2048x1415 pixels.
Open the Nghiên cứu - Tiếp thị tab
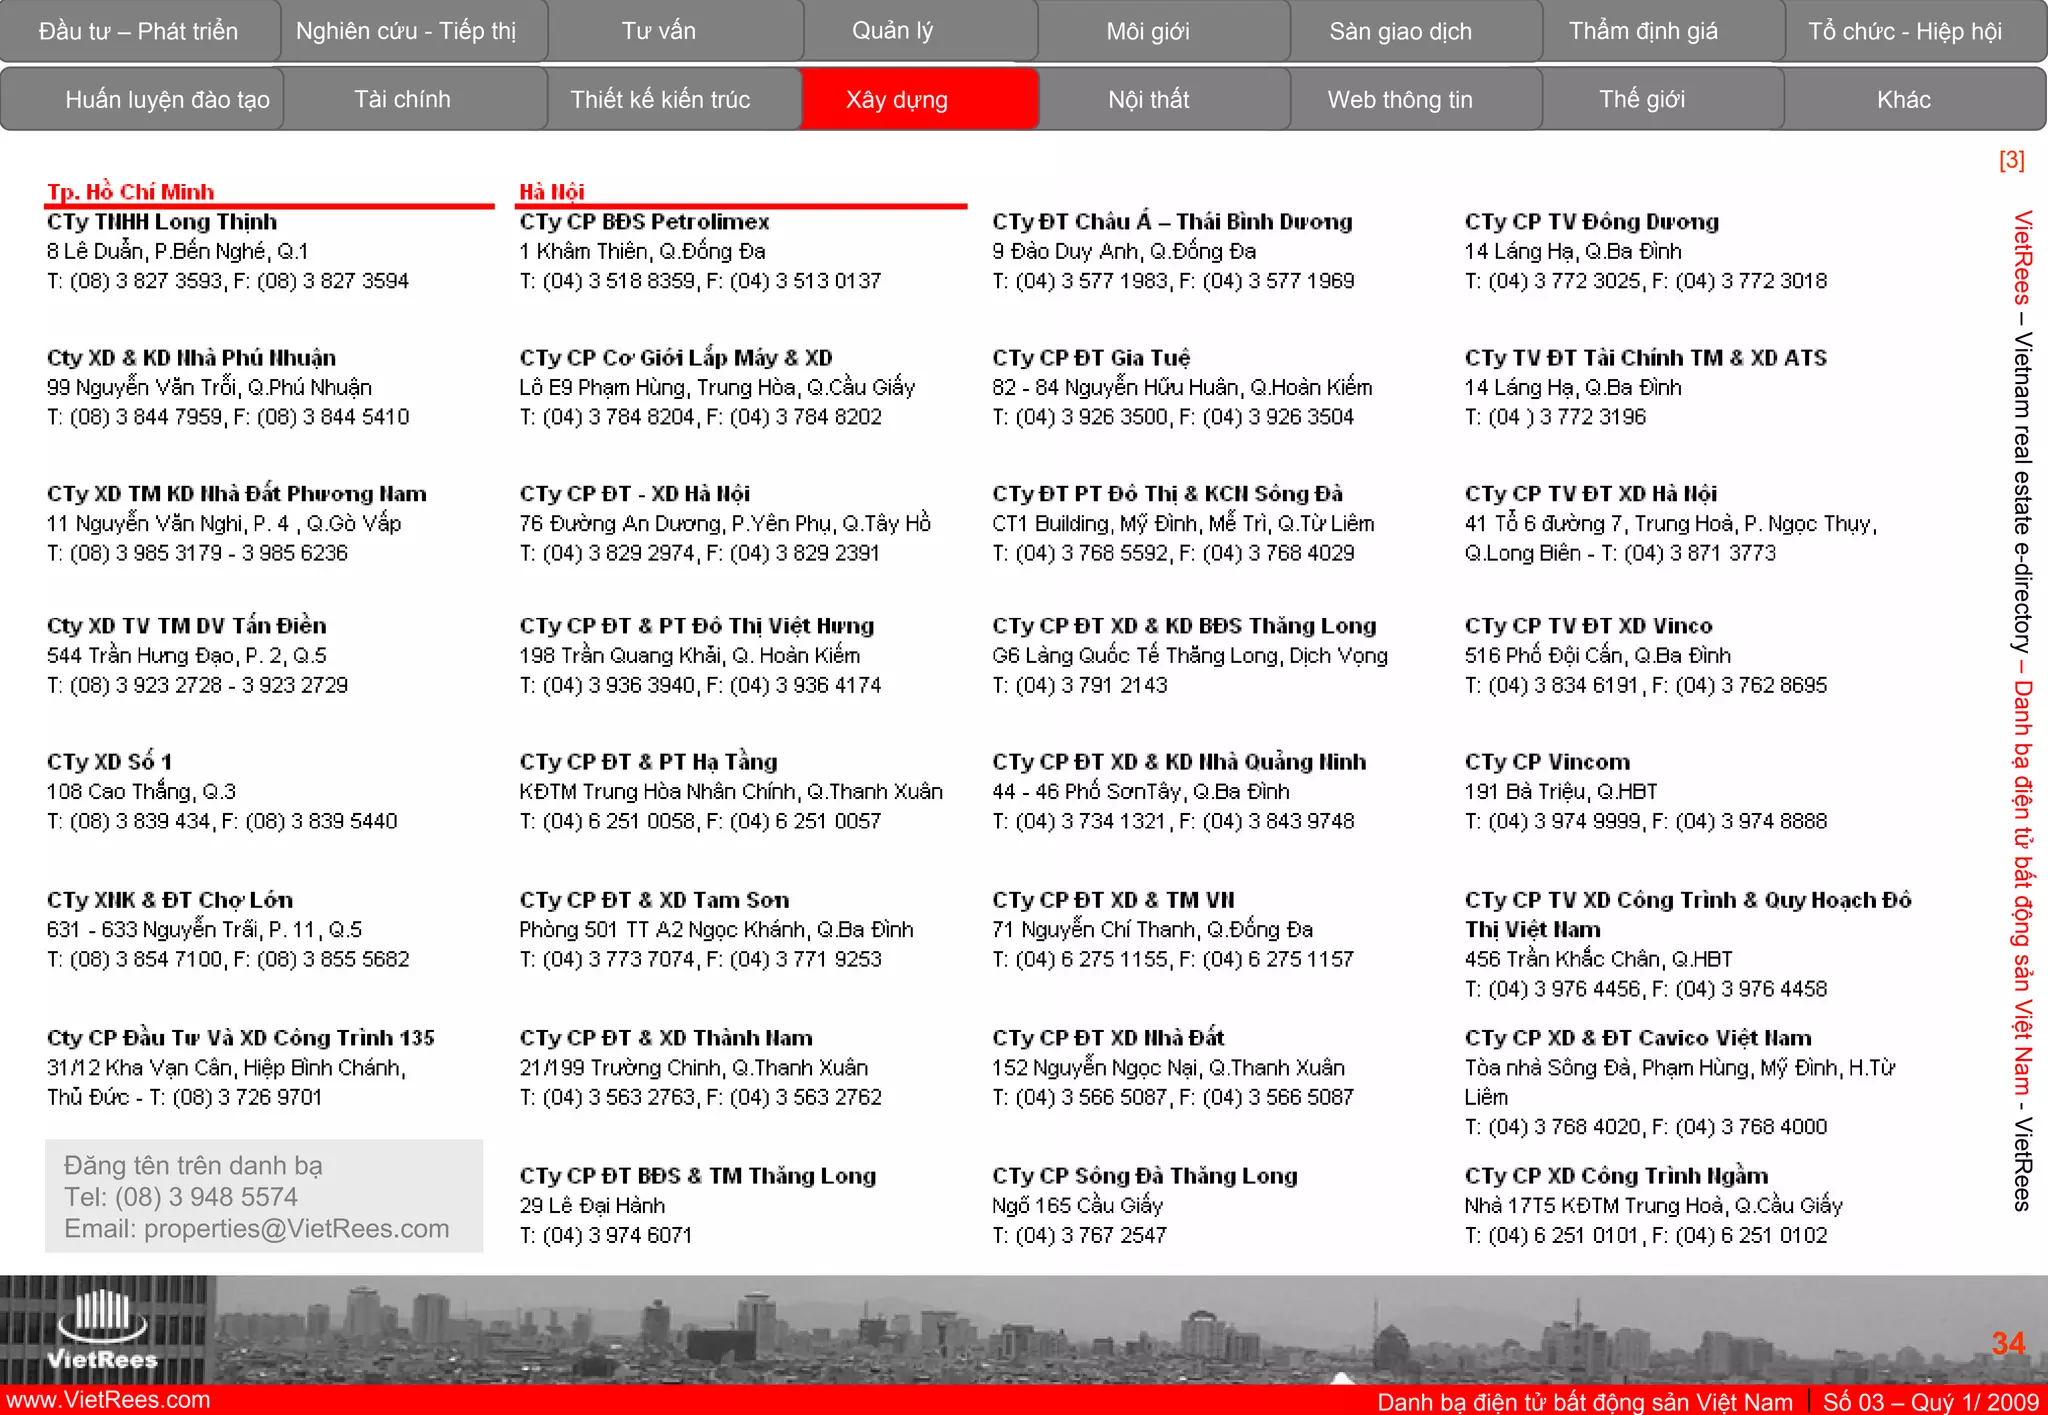pos(406,31)
